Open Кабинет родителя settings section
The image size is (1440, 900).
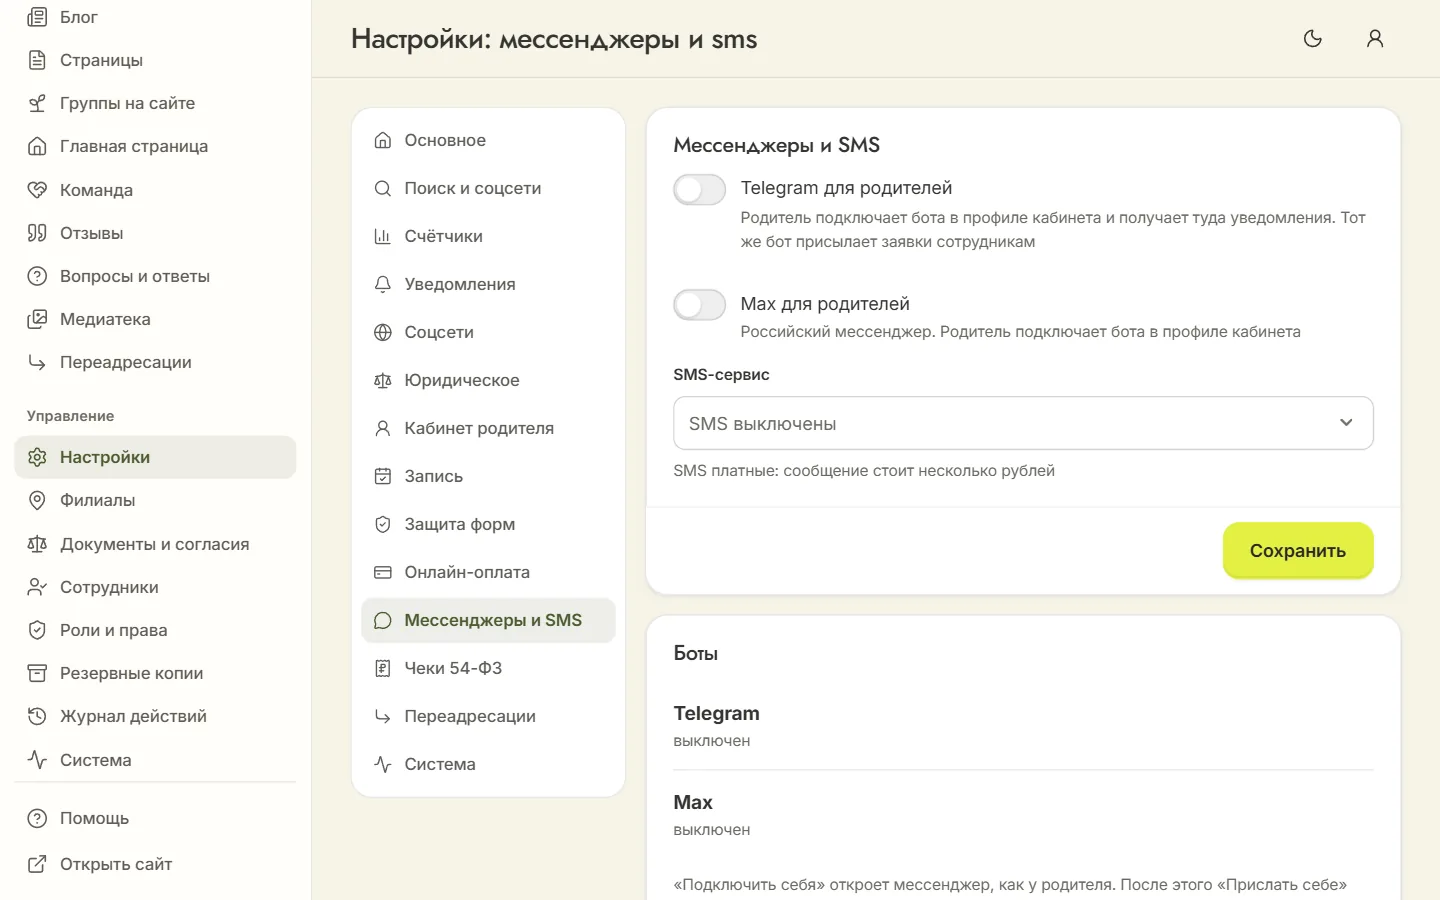[488, 428]
